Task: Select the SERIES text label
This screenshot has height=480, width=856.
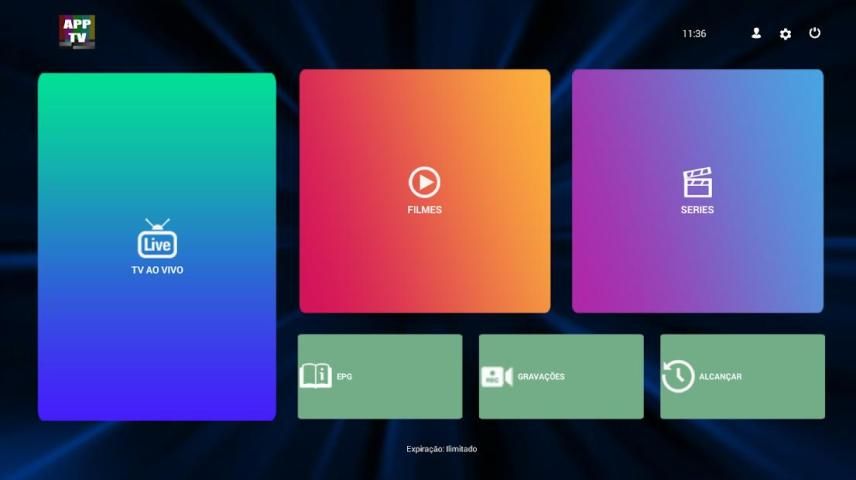Action: click(x=697, y=210)
